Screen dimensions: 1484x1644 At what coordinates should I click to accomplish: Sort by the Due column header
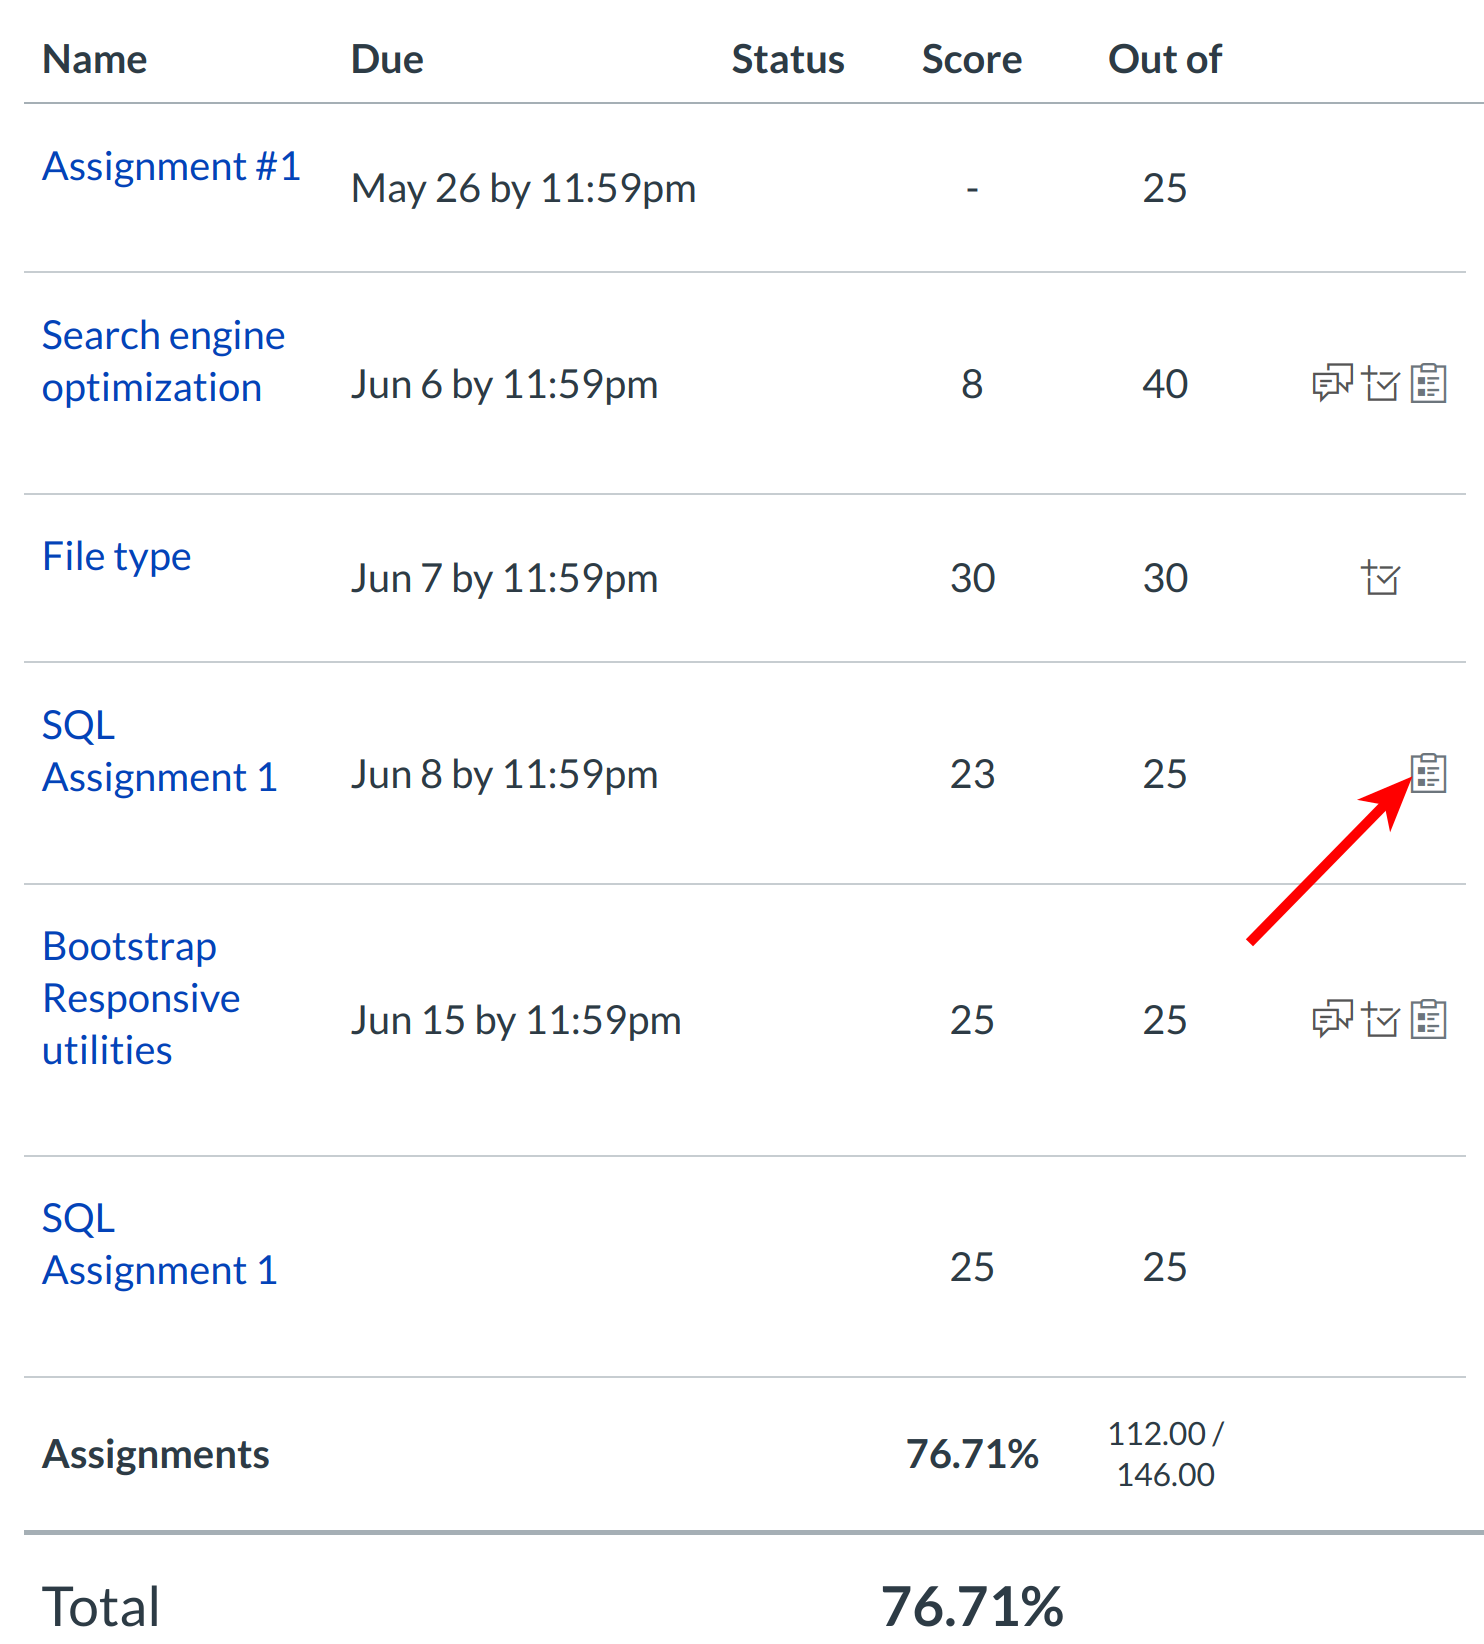[387, 58]
